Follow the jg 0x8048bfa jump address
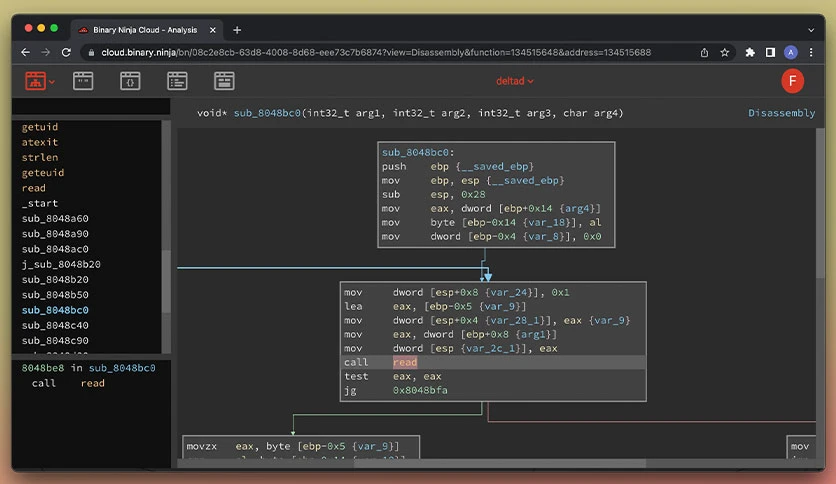Image resolution: width=836 pixels, height=484 pixels. pyautogui.click(x=420, y=390)
